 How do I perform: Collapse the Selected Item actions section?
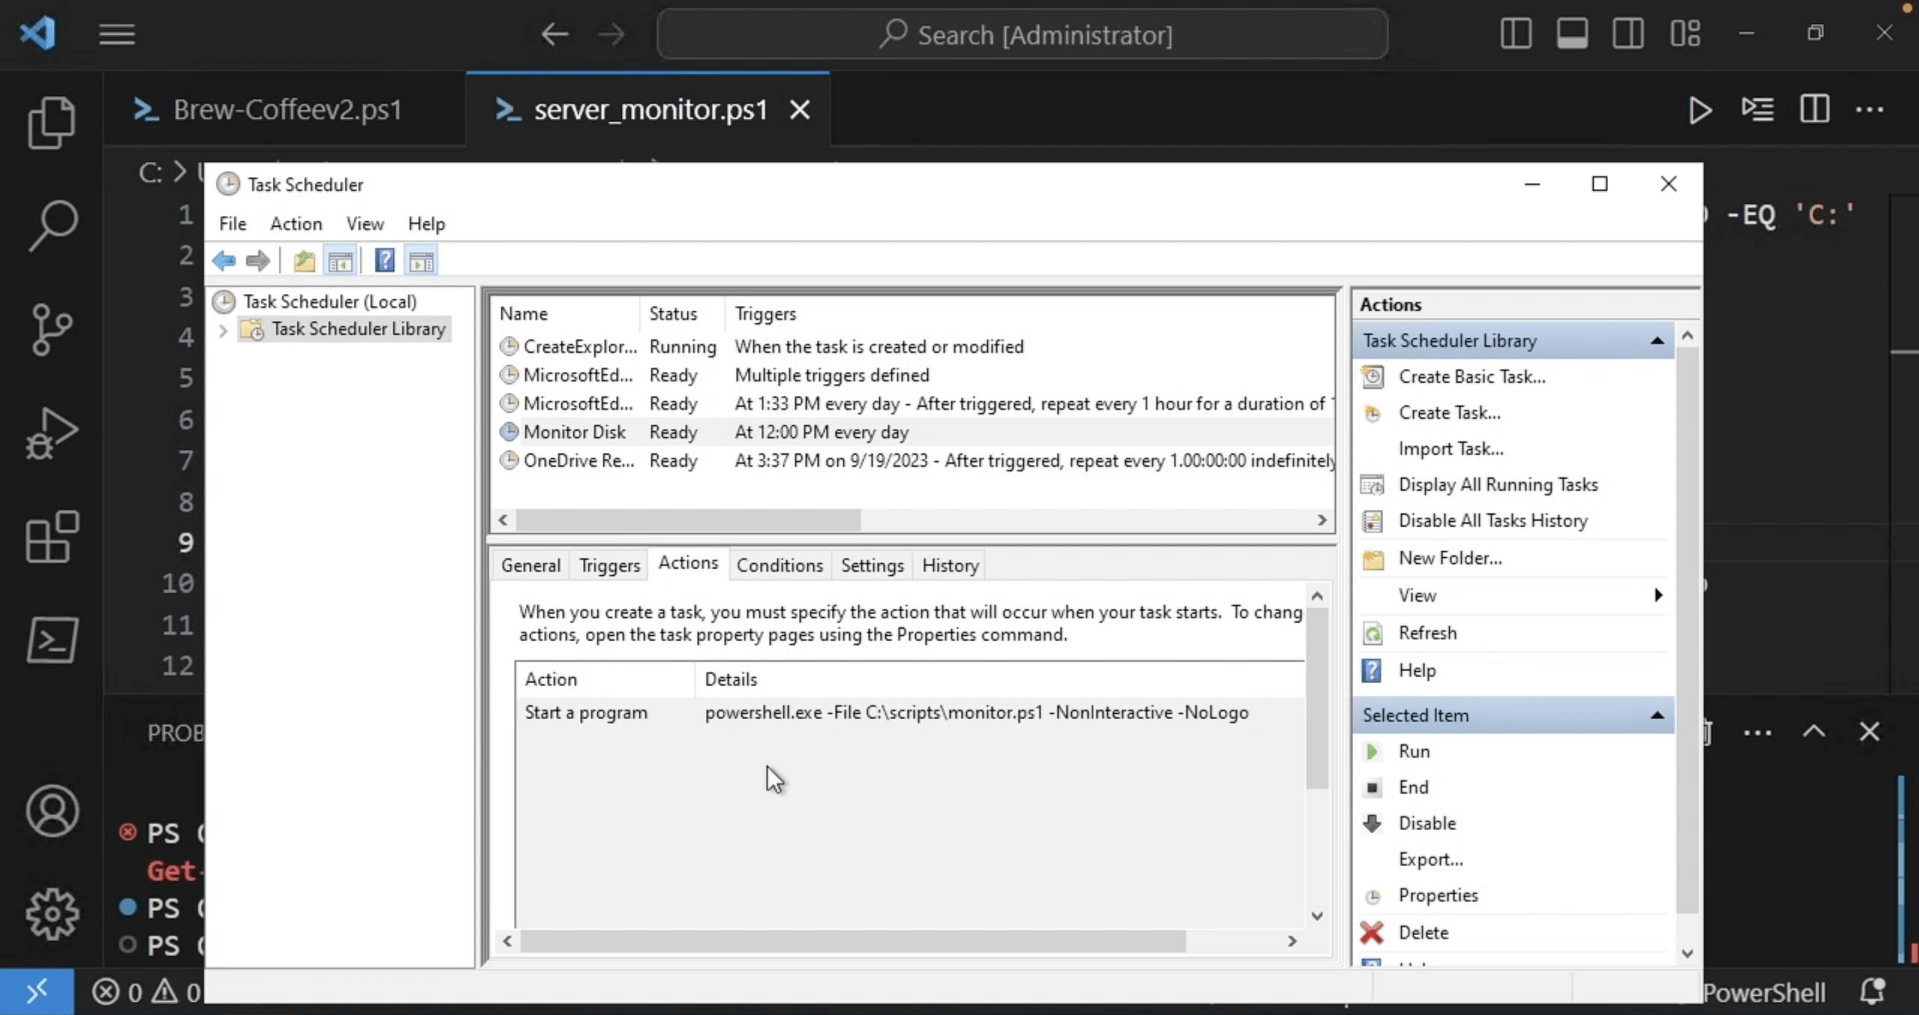tap(1657, 715)
